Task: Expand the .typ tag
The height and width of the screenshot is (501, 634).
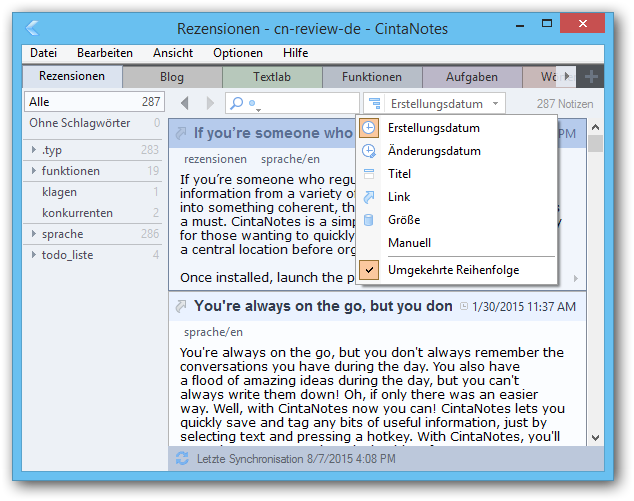Action: pyautogui.click(x=34, y=150)
